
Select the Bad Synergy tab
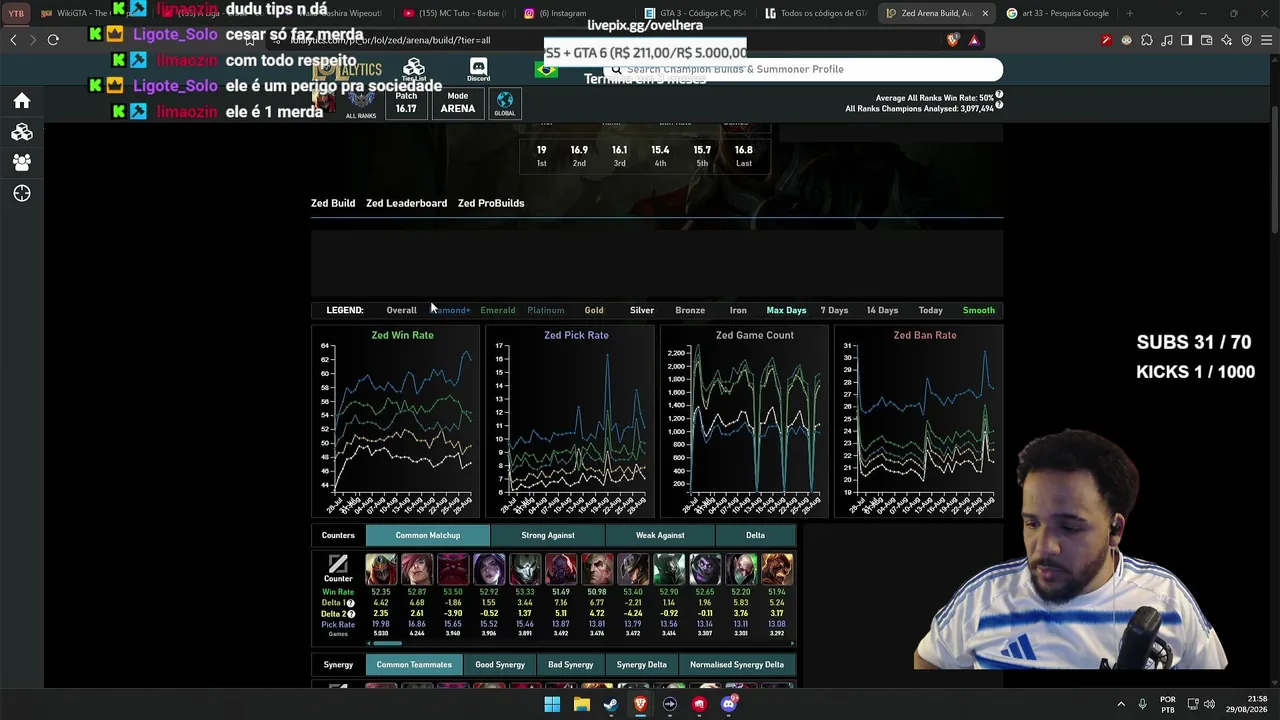point(570,664)
